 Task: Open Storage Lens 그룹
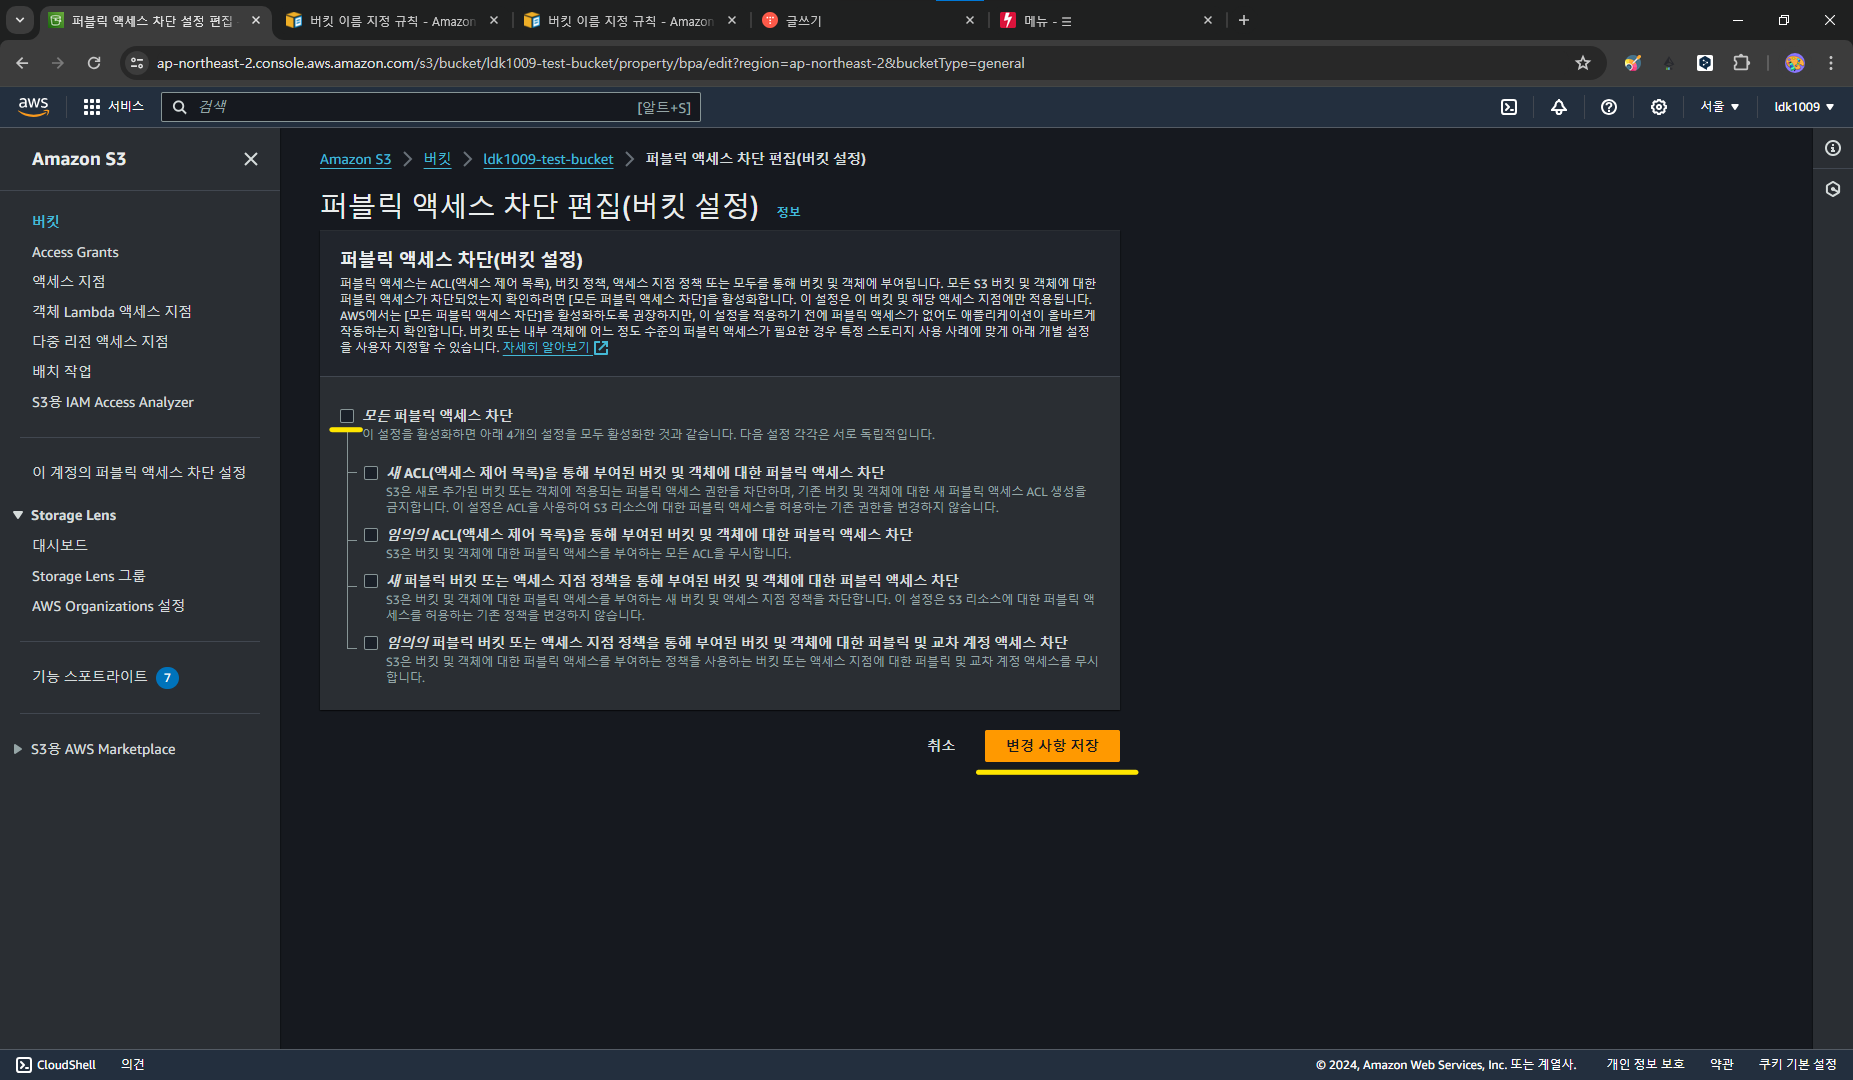[x=89, y=576]
